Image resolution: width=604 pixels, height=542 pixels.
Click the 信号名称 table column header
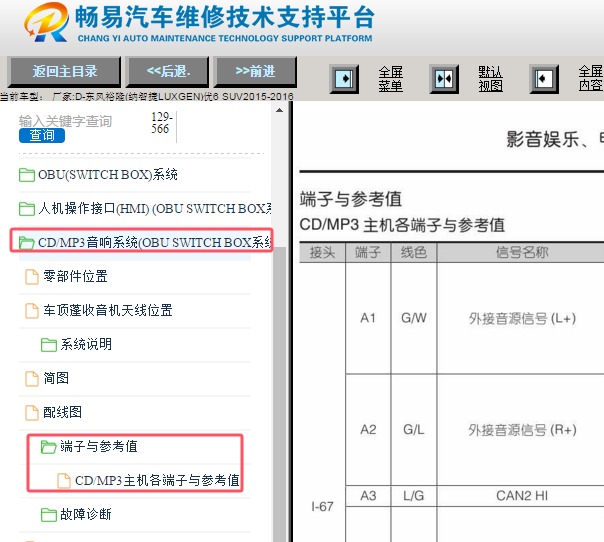(x=521, y=253)
